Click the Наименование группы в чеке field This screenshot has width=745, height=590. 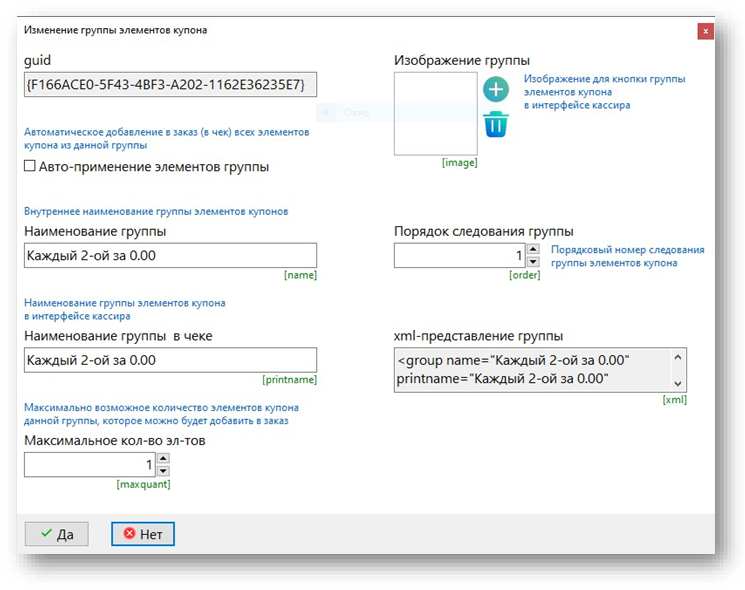coord(169,360)
